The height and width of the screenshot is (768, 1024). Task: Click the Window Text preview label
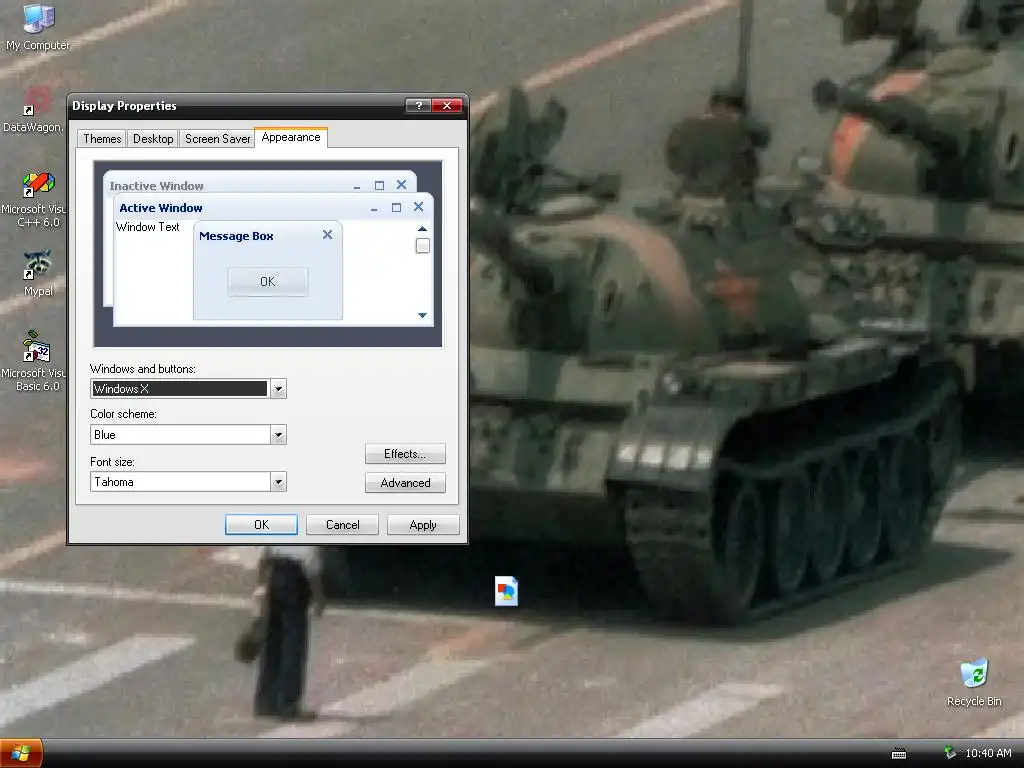(x=148, y=227)
